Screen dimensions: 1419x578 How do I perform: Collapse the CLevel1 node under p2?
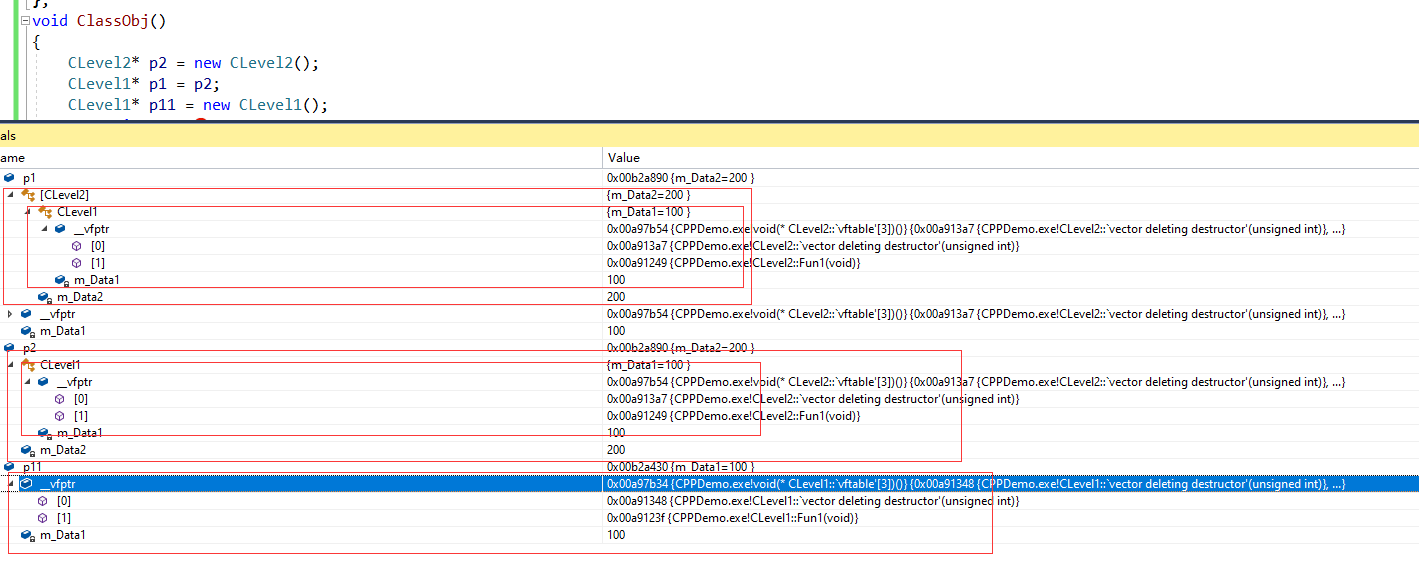pos(10,365)
